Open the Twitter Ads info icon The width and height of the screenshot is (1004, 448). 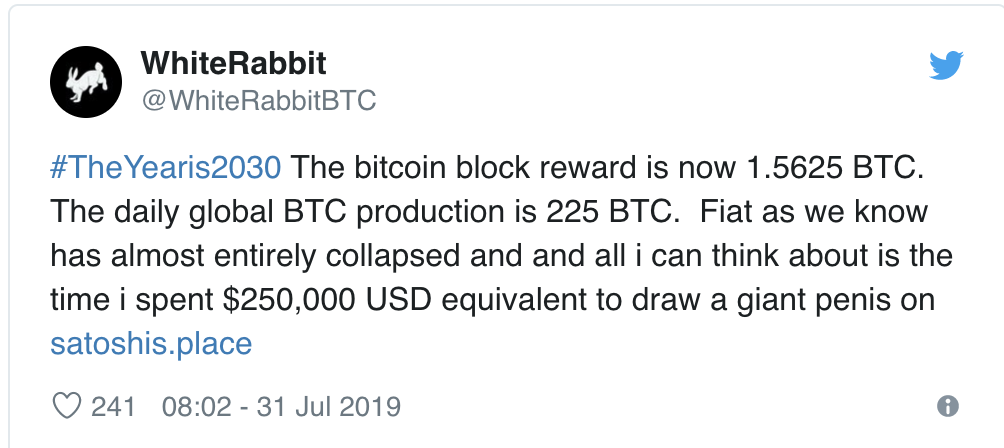(948, 406)
